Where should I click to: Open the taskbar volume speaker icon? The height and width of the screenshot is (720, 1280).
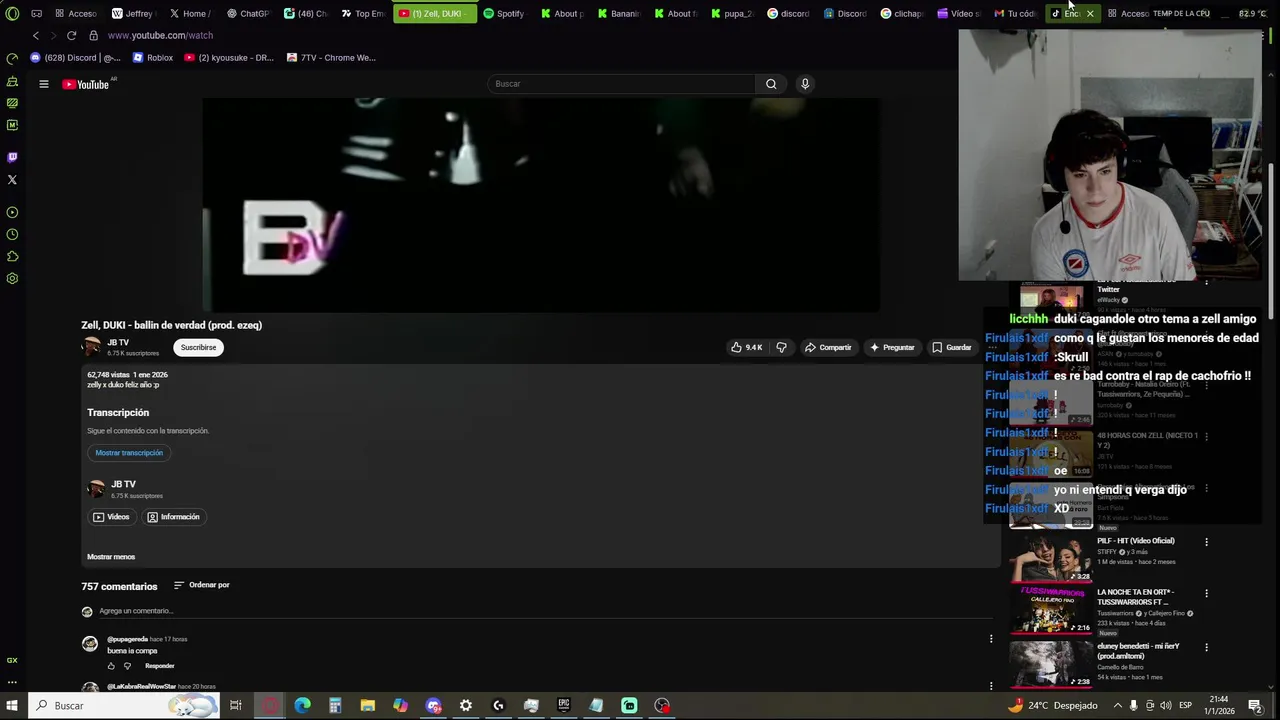(x=1166, y=706)
